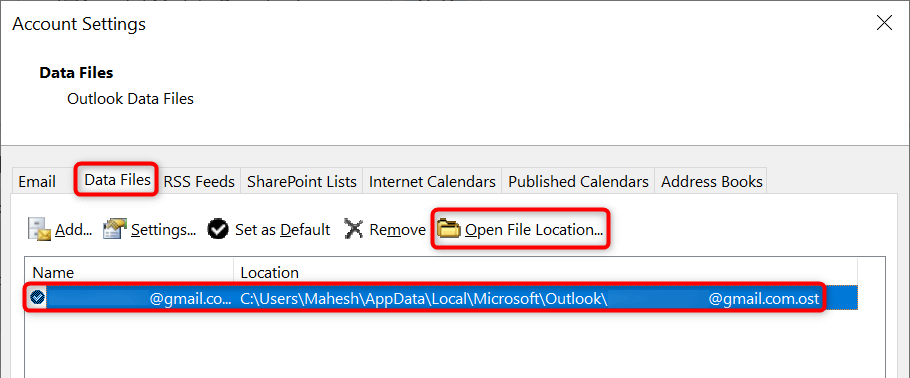Click Set as Default text
The width and height of the screenshot is (910, 378).
pos(283,230)
